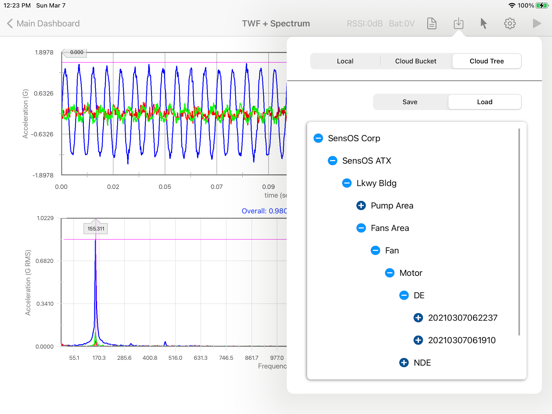Expand record 20210307061910
The width and height of the screenshot is (552, 414).
coord(418,340)
